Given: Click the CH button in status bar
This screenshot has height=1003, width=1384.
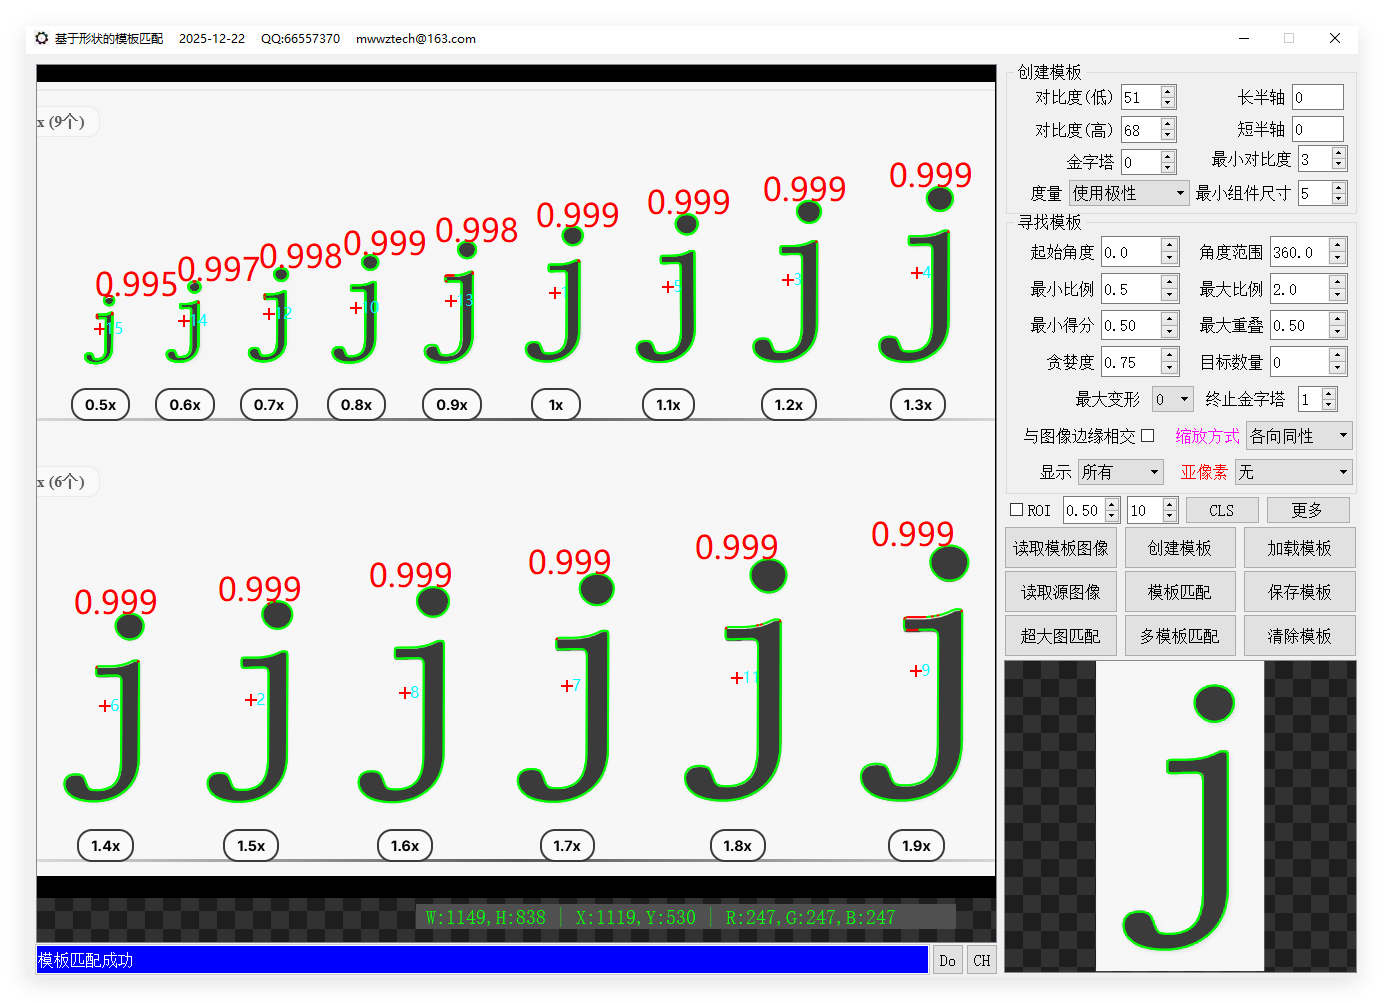Looking at the screenshot, I should click(x=982, y=960).
